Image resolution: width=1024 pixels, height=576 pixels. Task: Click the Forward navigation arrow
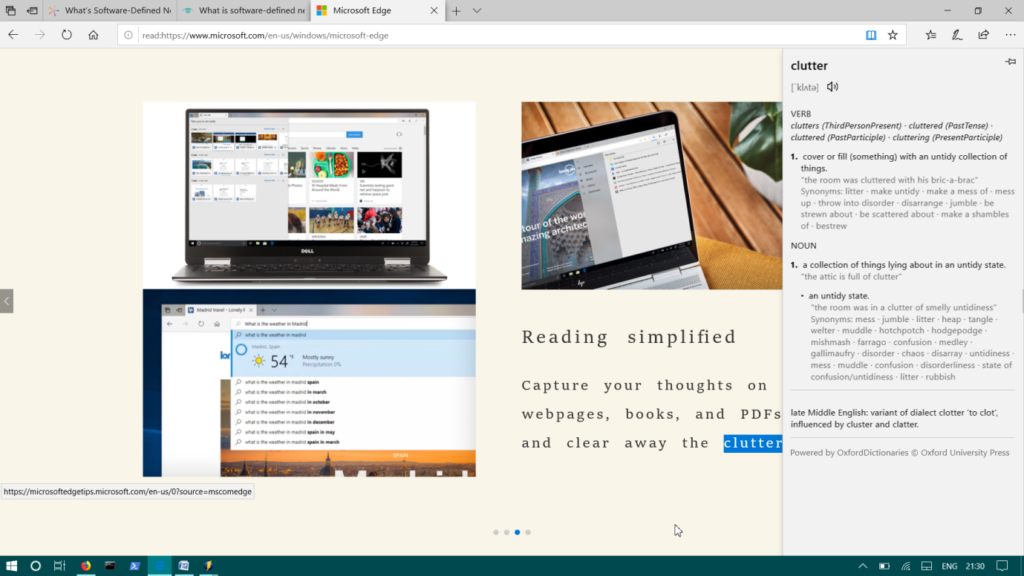tap(40, 35)
